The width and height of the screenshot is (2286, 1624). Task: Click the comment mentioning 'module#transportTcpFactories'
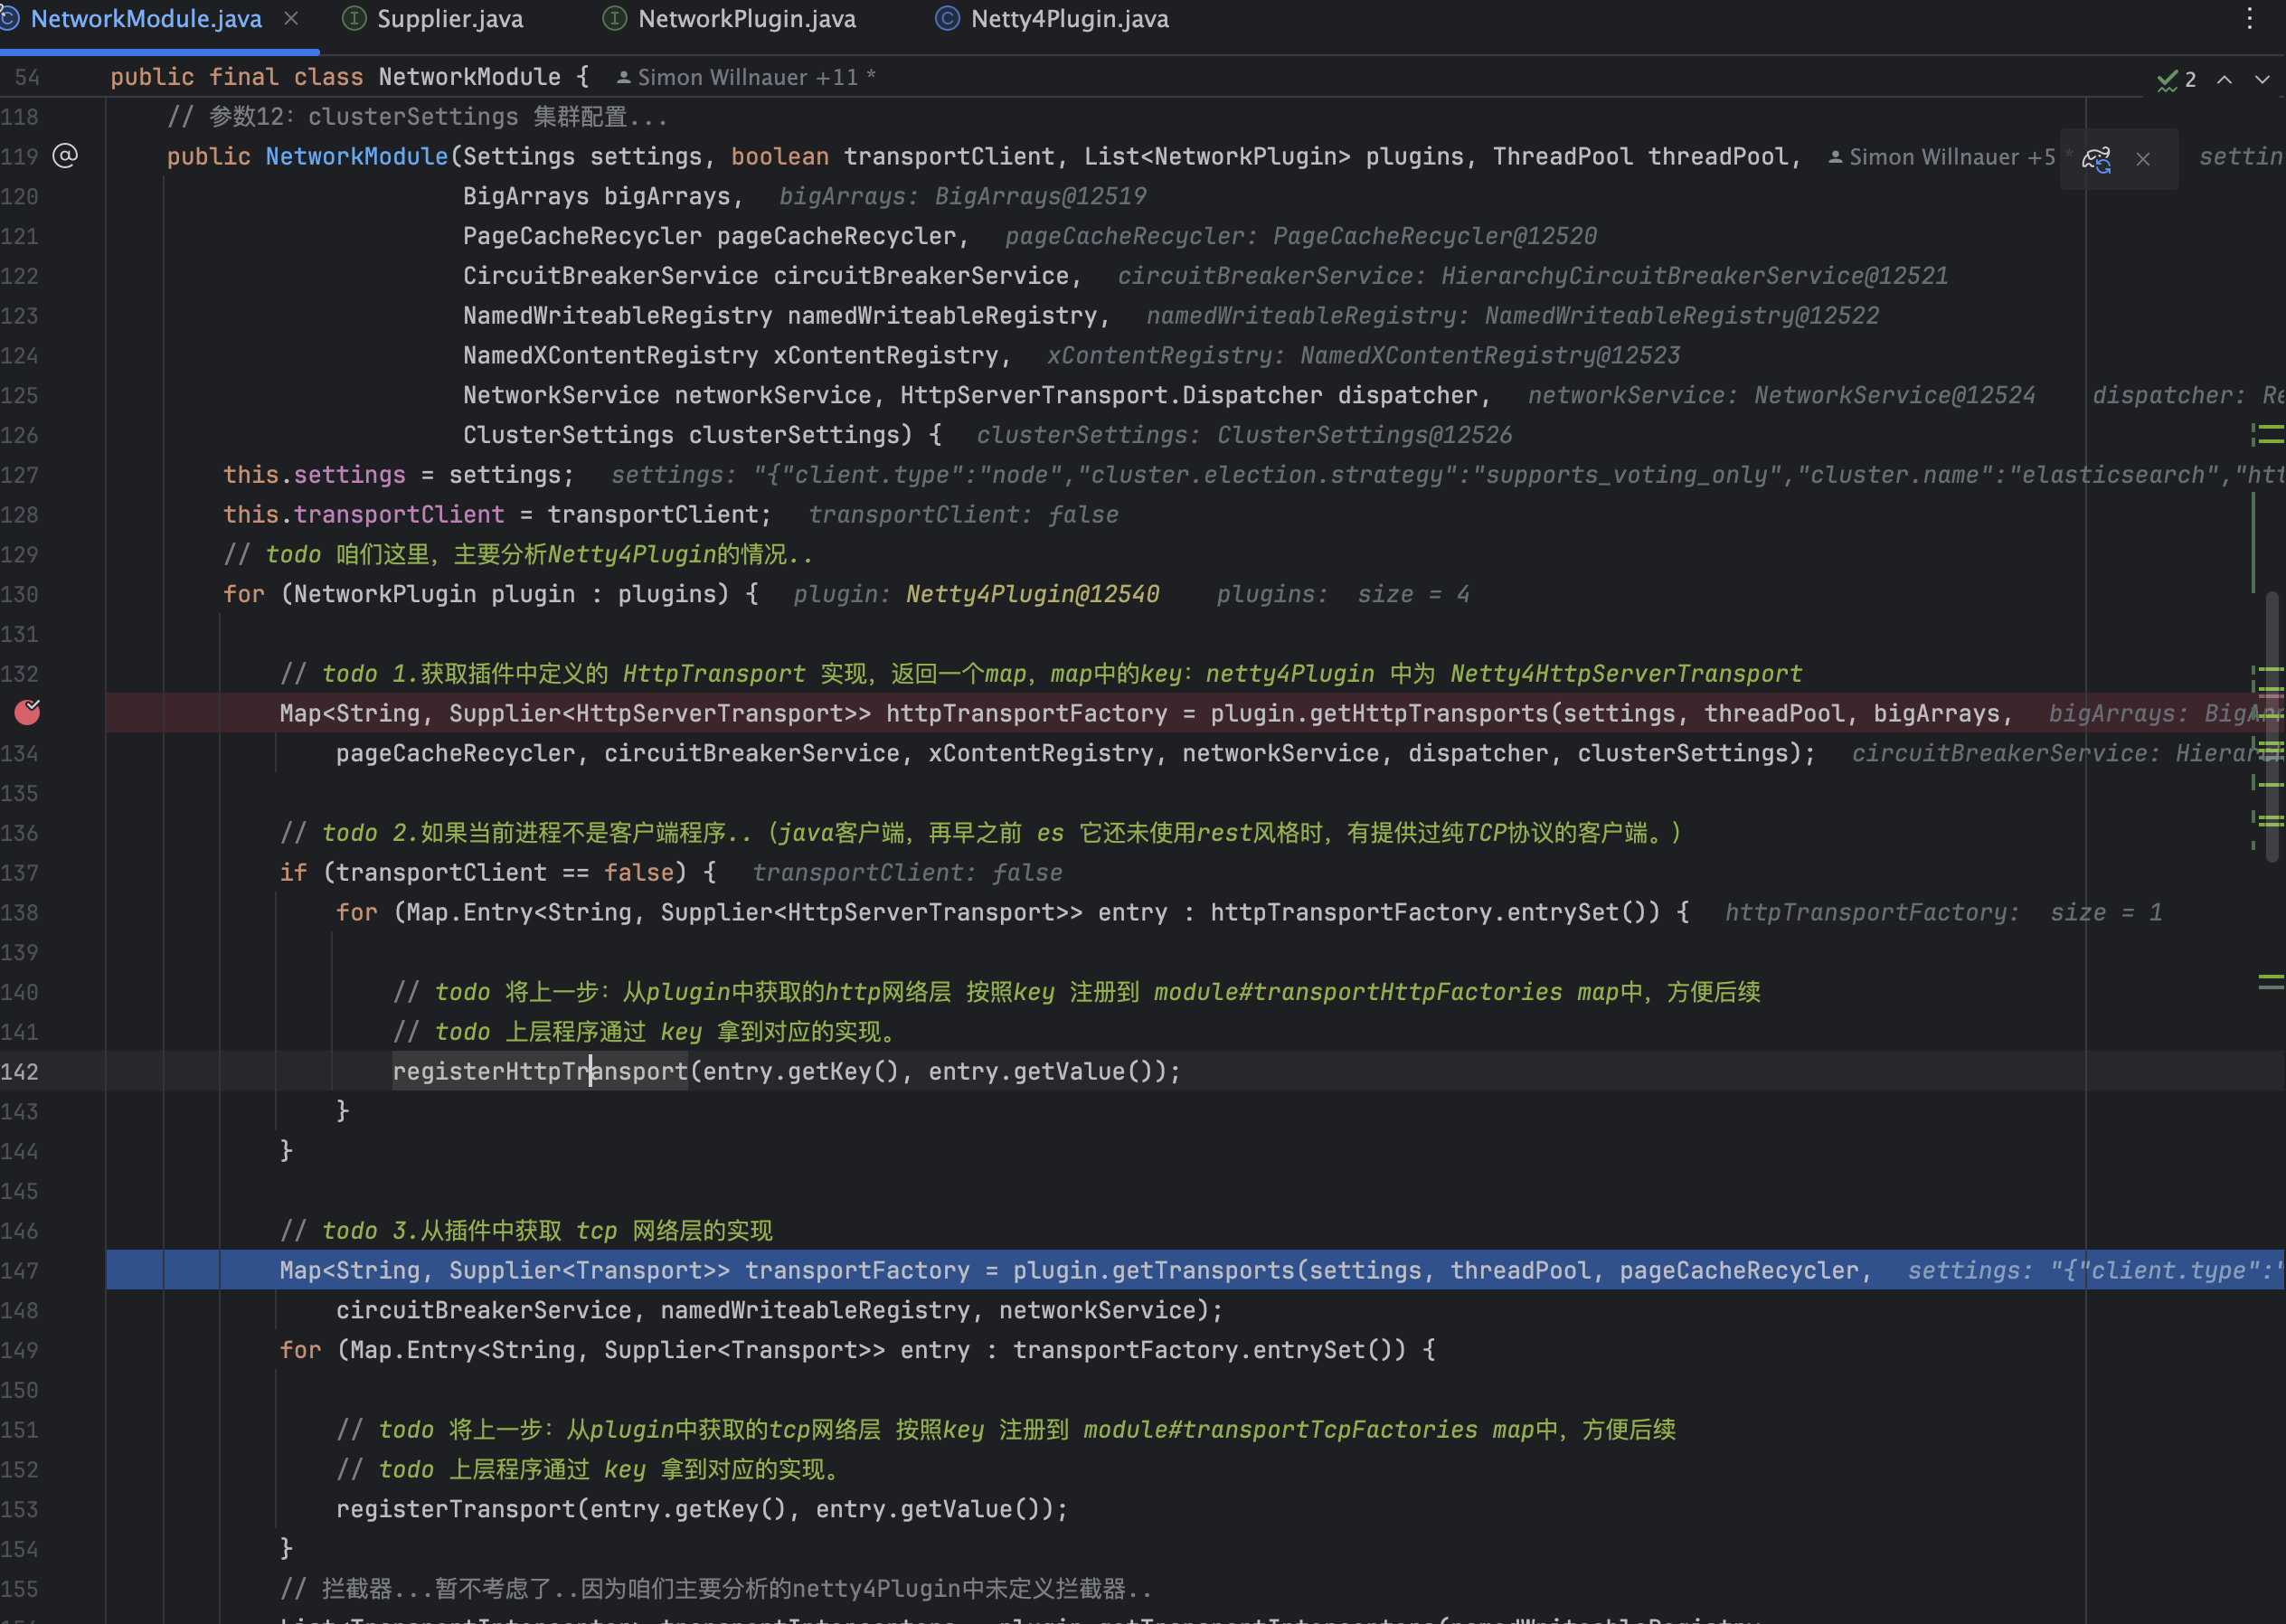point(1006,1429)
